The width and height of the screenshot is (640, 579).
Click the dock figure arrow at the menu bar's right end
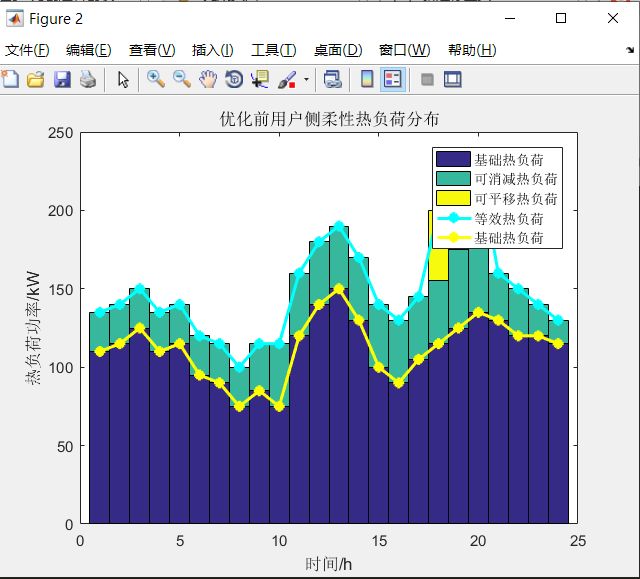630,50
